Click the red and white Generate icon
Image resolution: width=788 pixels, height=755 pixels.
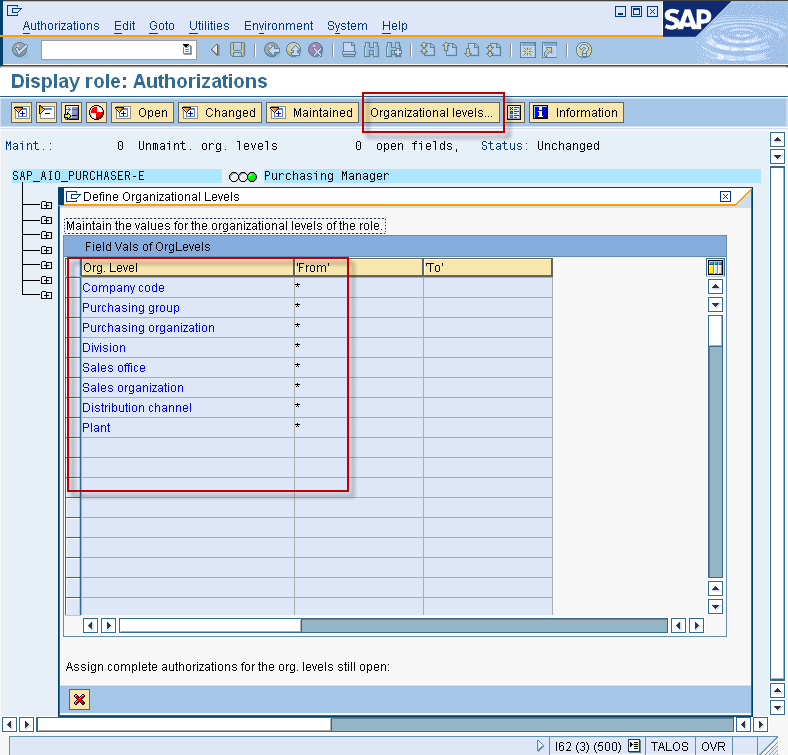click(x=96, y=113)
